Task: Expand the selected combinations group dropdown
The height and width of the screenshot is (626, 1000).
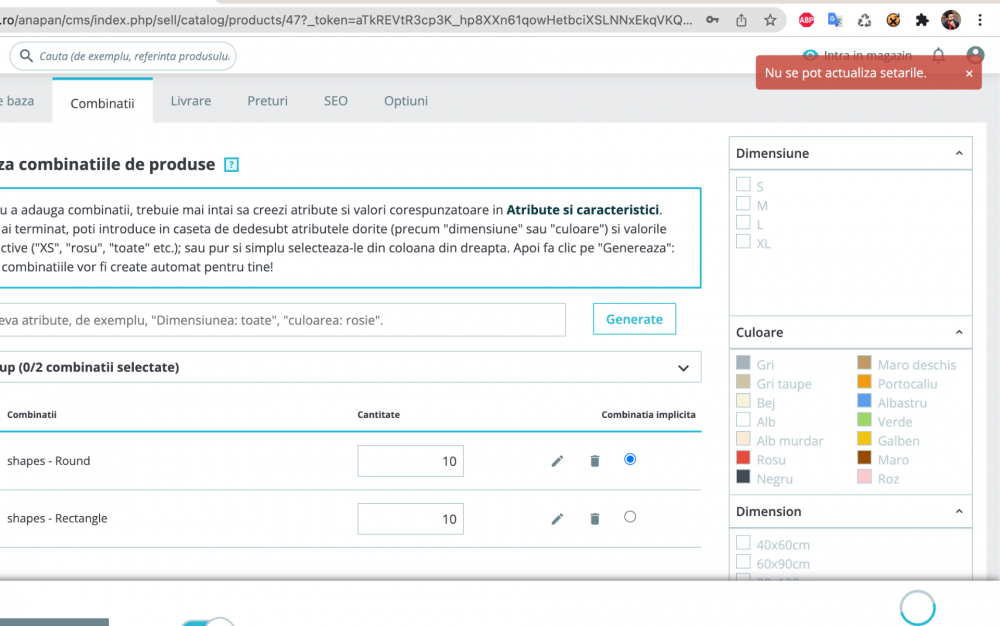Action: point(684,367)
